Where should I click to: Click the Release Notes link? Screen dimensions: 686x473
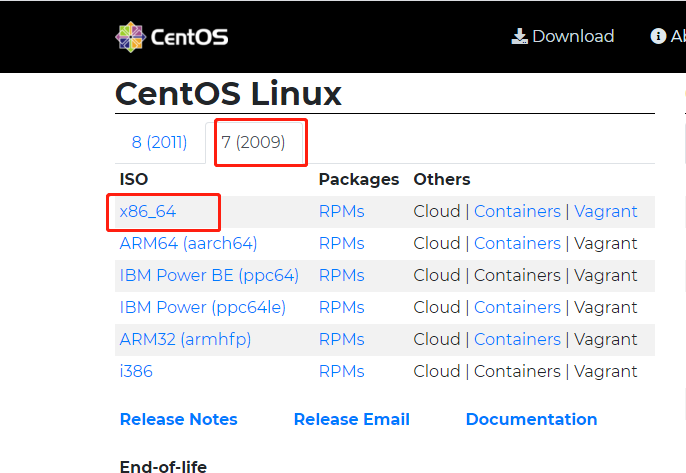(178, 419)
